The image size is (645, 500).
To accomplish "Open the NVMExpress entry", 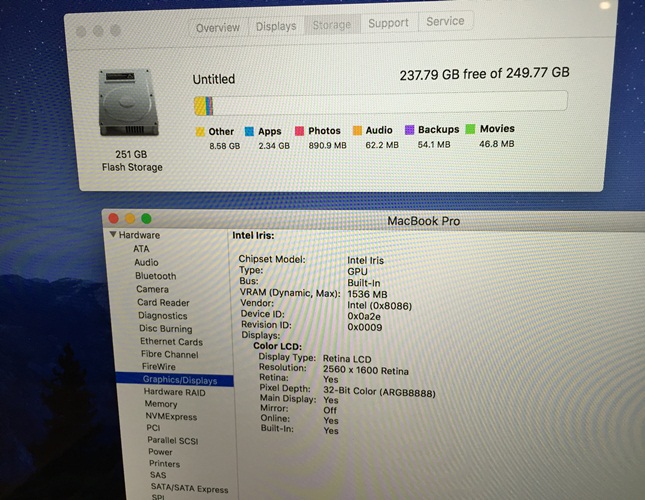I will point(171,417).
